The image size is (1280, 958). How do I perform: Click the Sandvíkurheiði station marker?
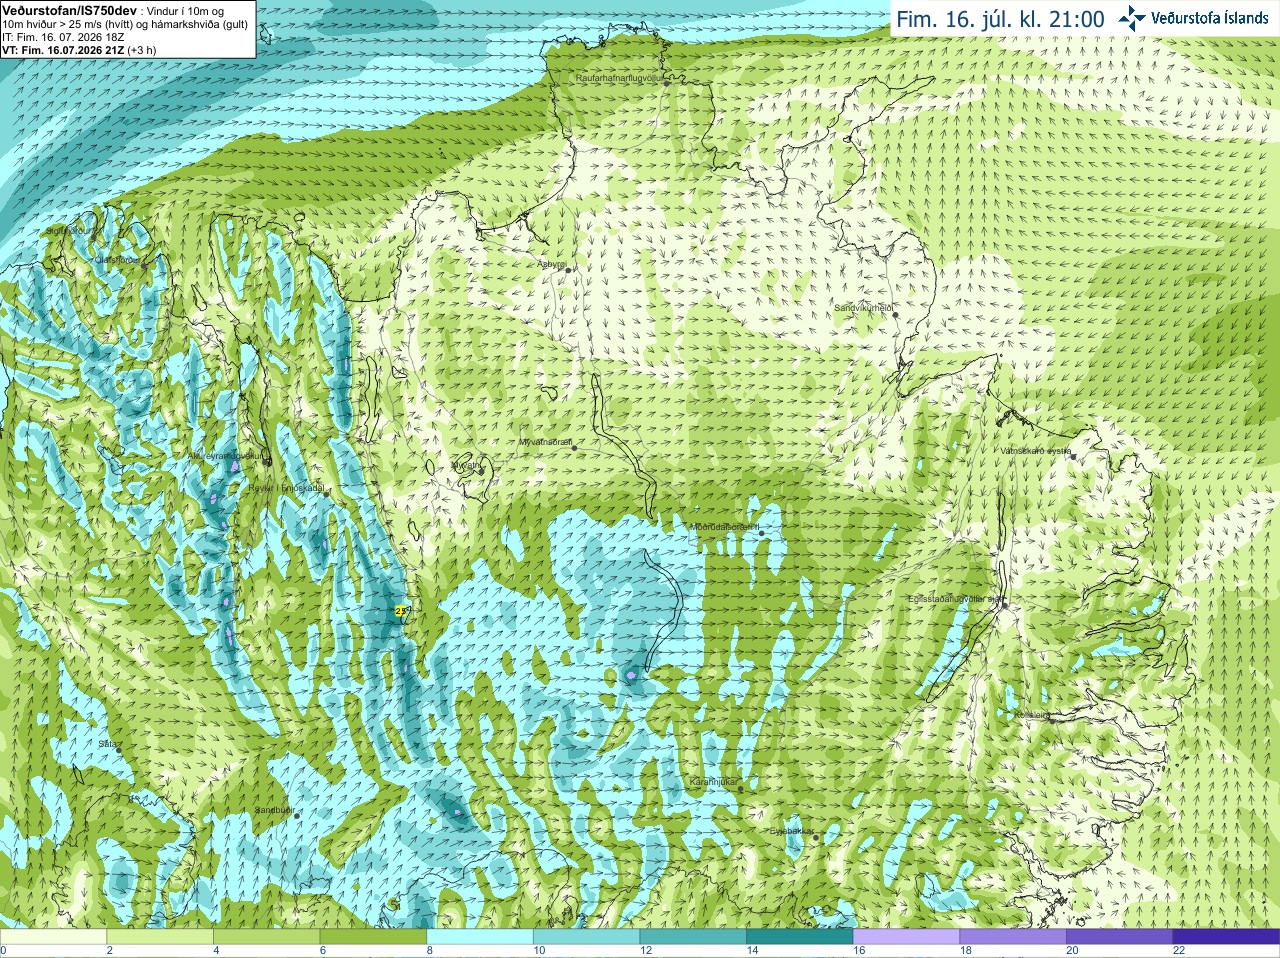pyautogui.click(x=896, y=315)
